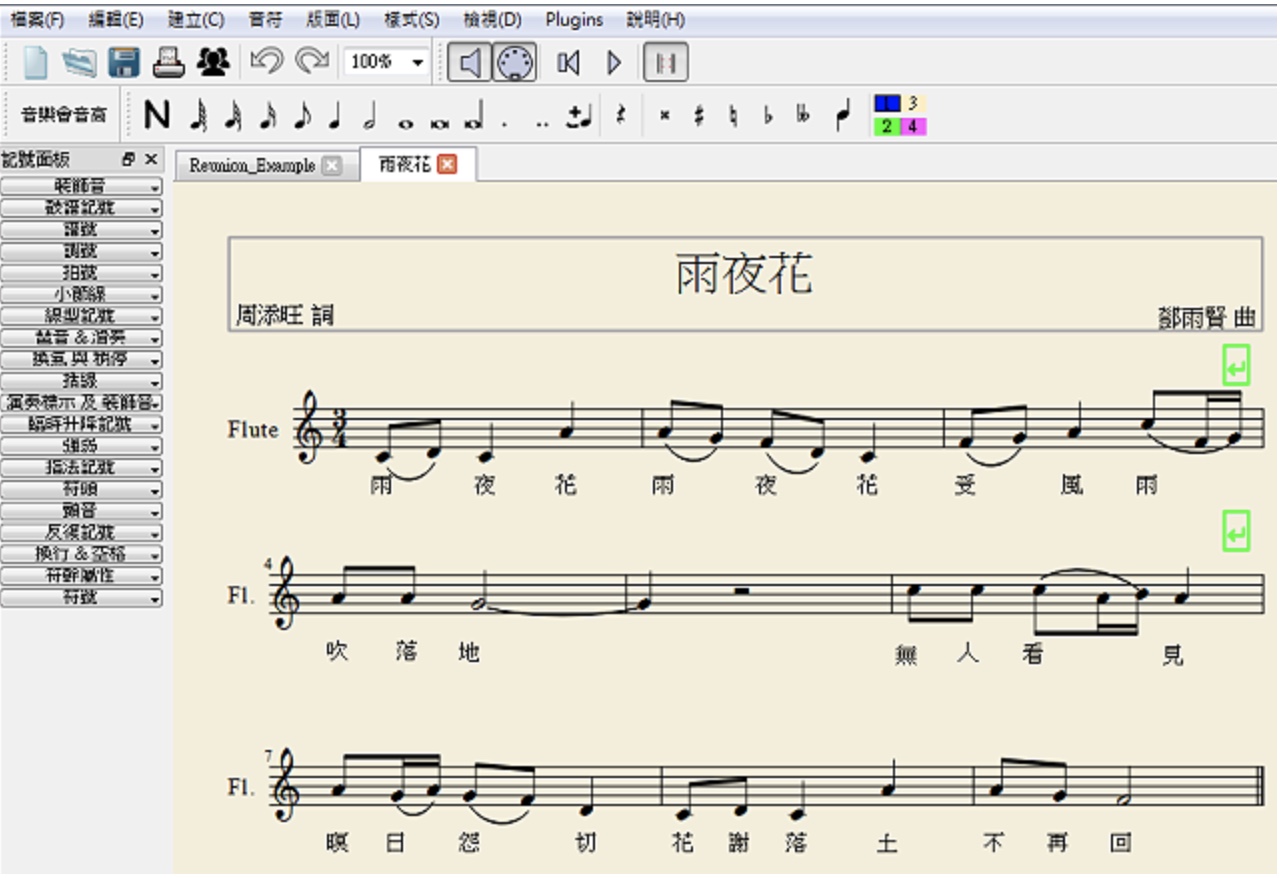Close the 雨夜花 score tab

pyautogui.click(x=447, y=165)
